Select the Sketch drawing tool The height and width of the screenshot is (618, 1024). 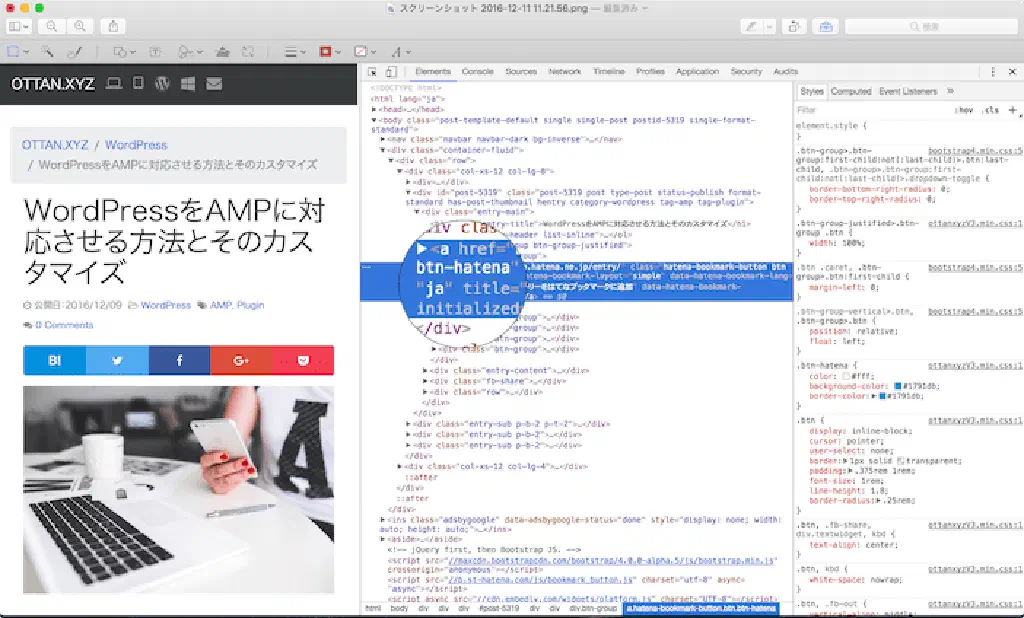pyautogui.click(x=73, y=51)
